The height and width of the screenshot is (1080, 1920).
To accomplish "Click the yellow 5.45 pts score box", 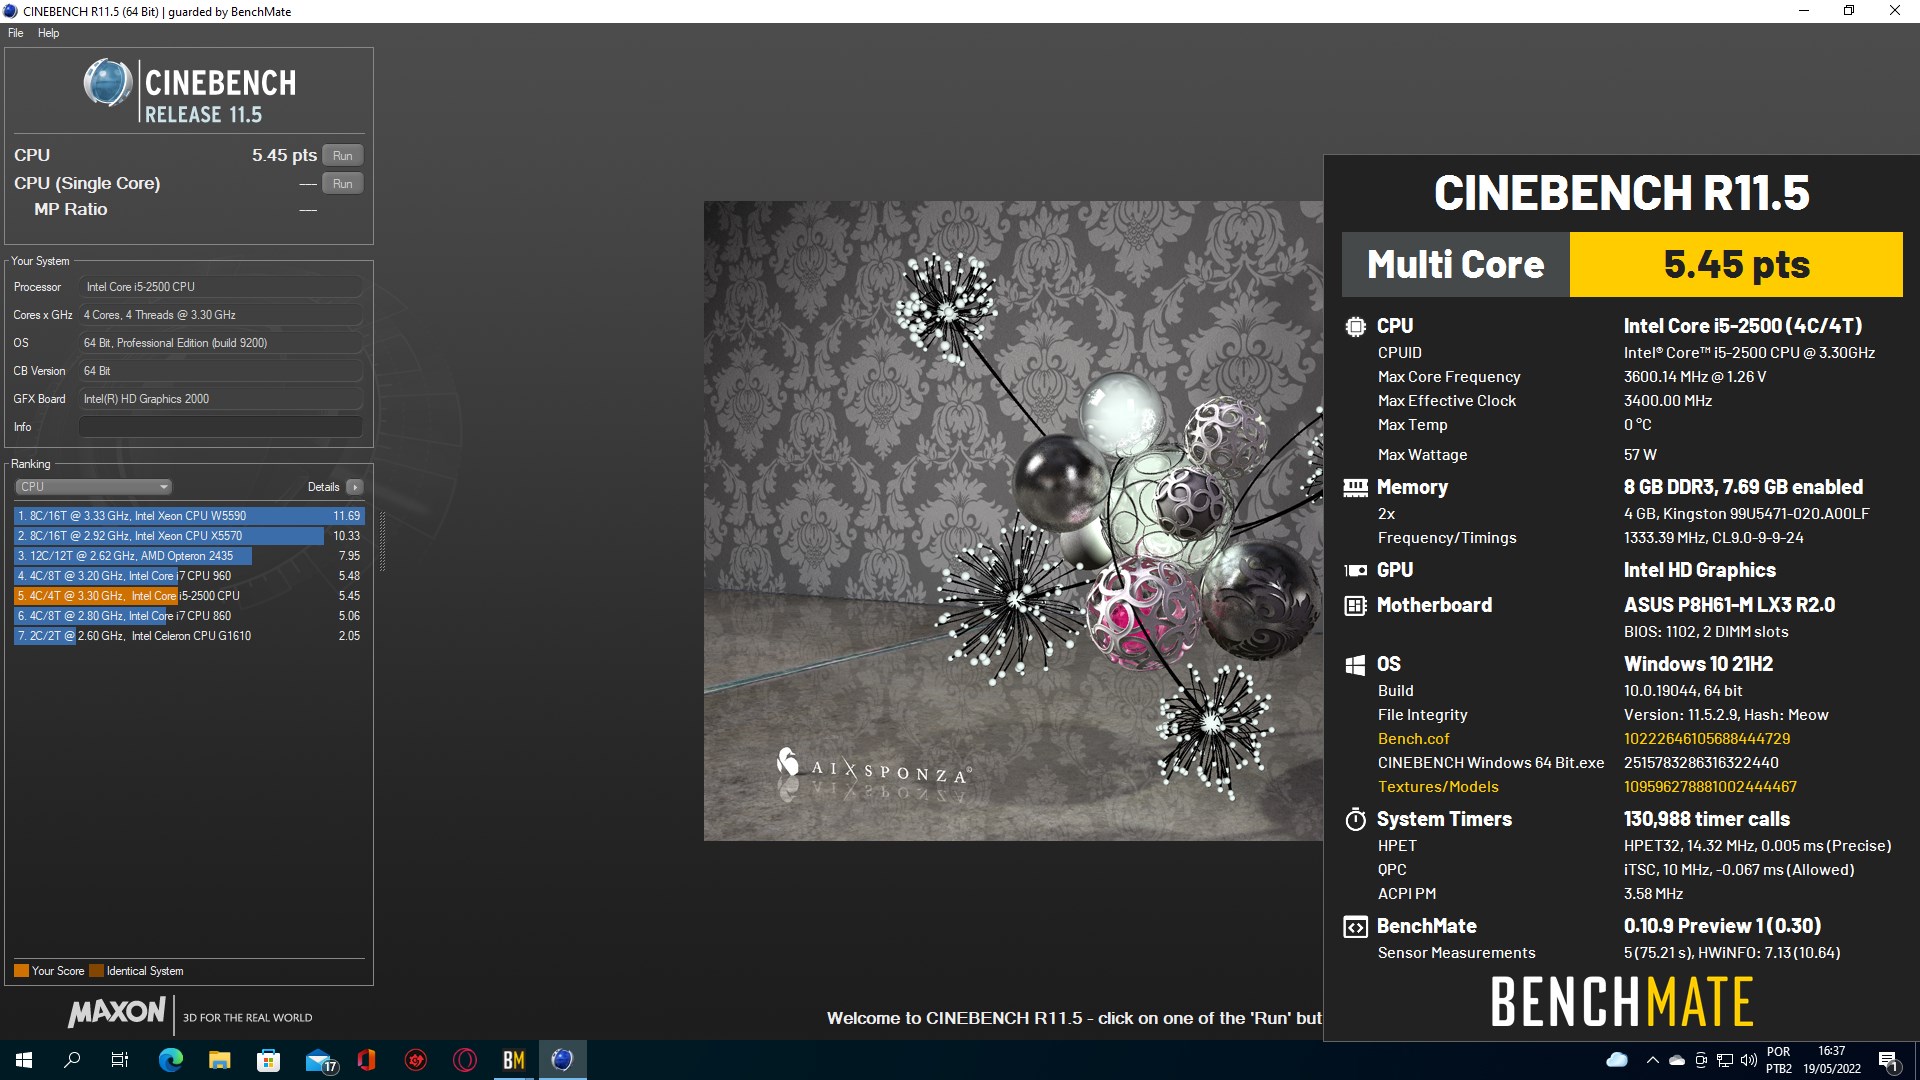I will click(x=1736, y=265).
